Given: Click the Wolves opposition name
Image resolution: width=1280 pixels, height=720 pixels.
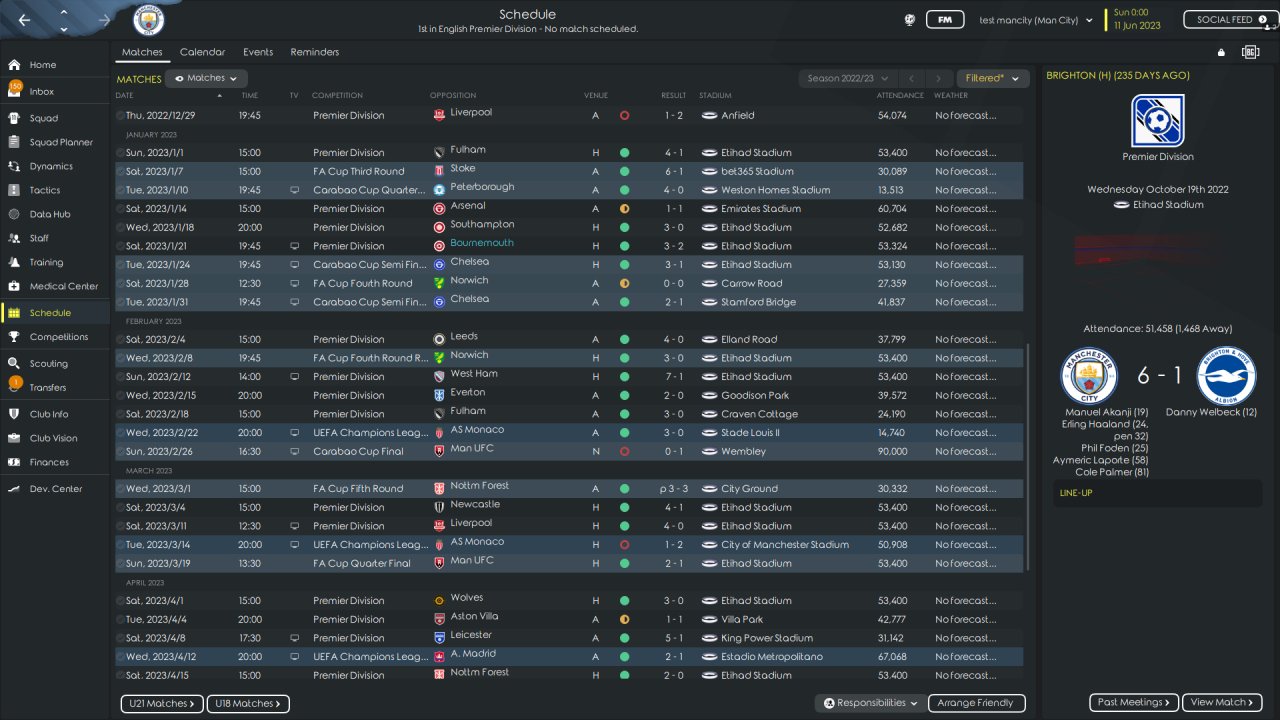Looking at the screenshot, I should pos(466,598).
